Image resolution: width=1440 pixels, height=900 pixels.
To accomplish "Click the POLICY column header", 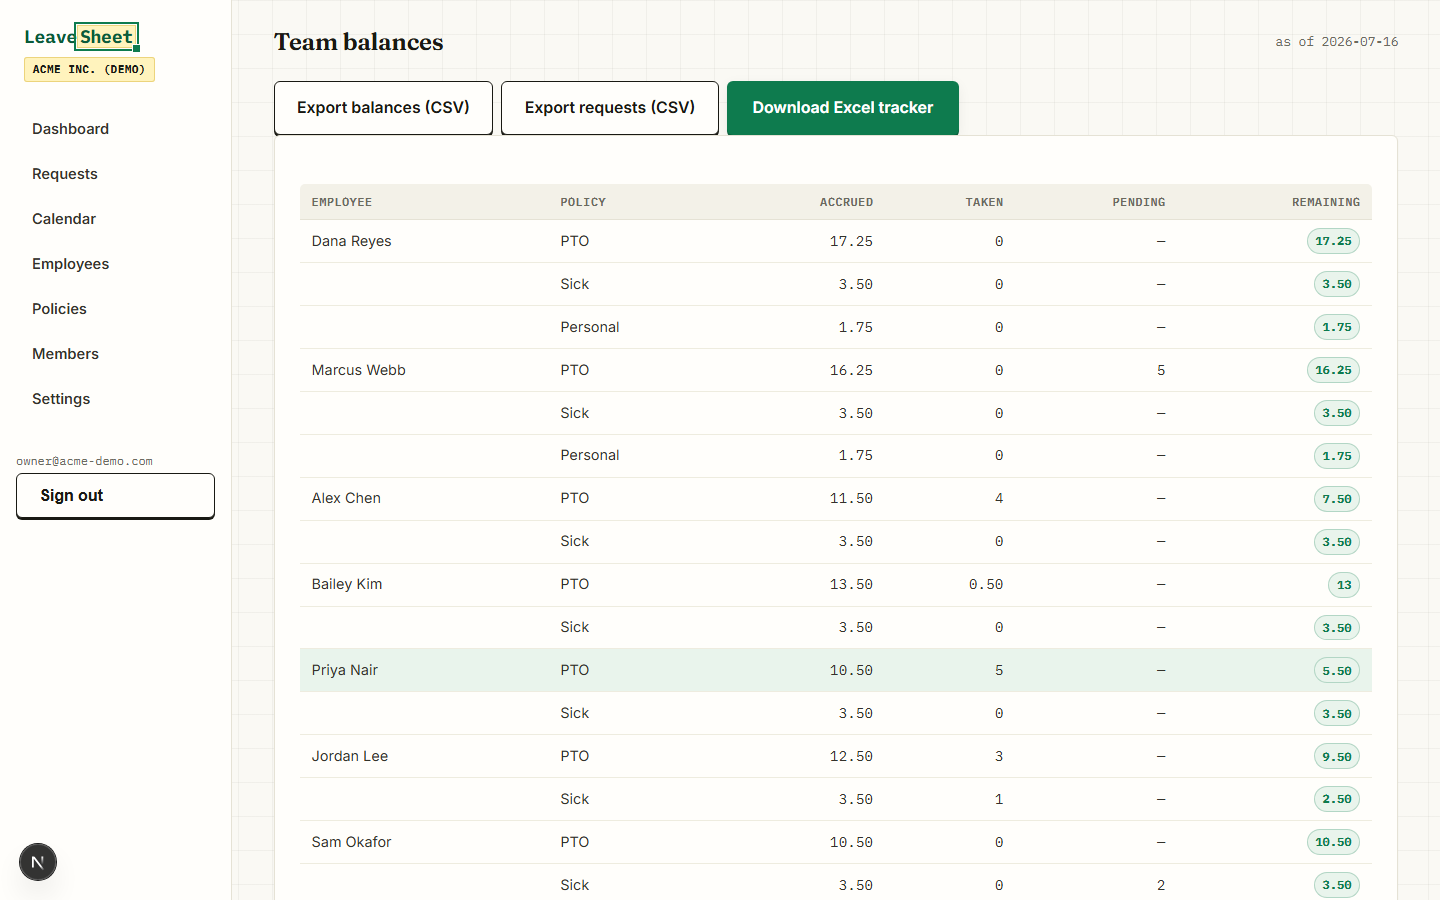I will (583, 202).
